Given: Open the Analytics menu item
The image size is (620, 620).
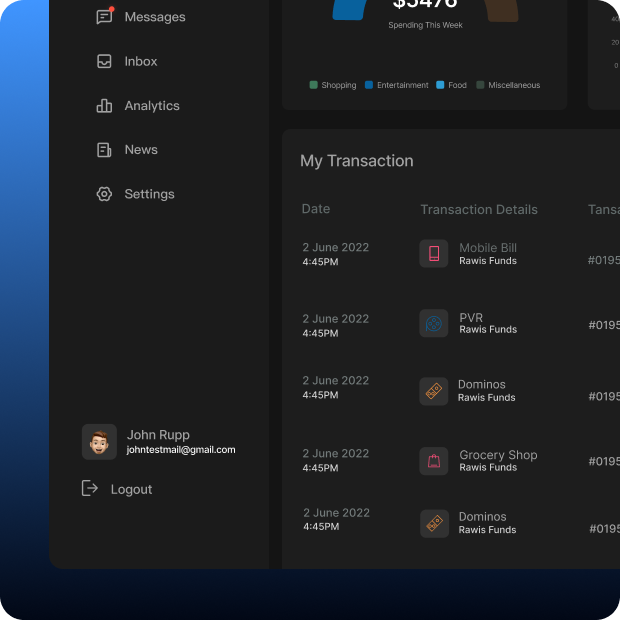Looking at the screenshot, I should click(x=151, y=106).
